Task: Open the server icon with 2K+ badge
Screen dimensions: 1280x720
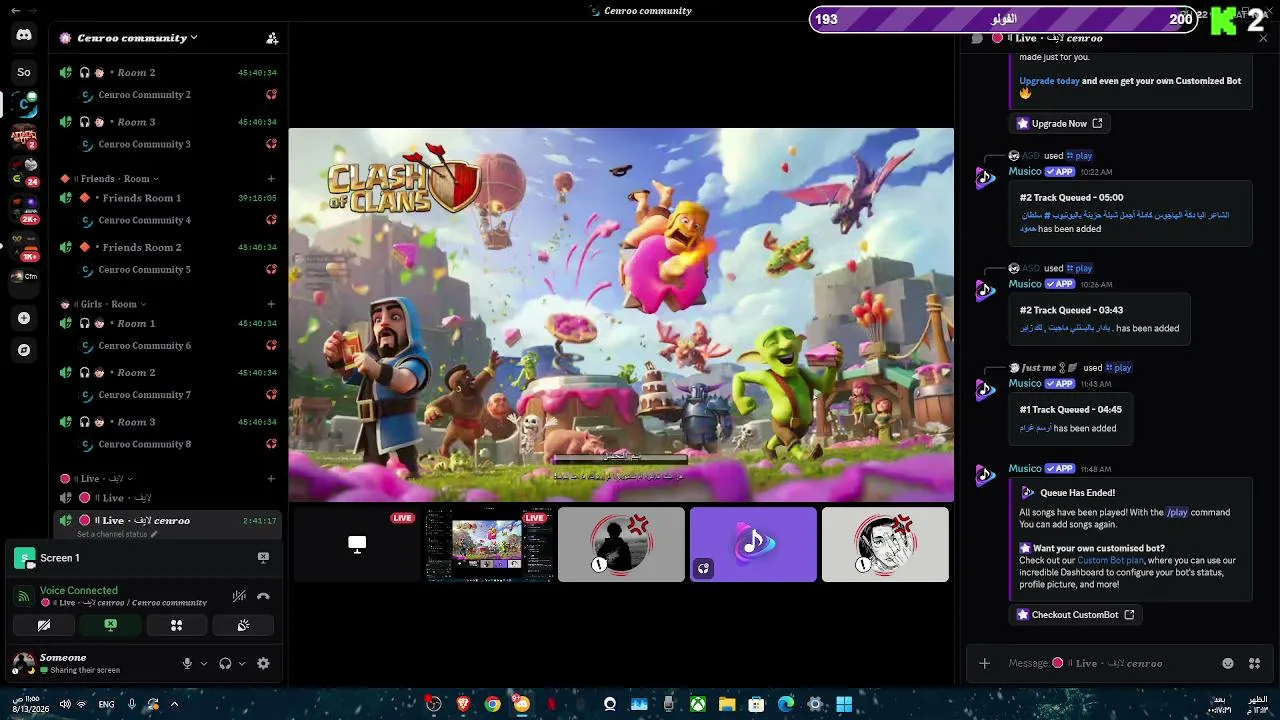Action: click(24, 209)
